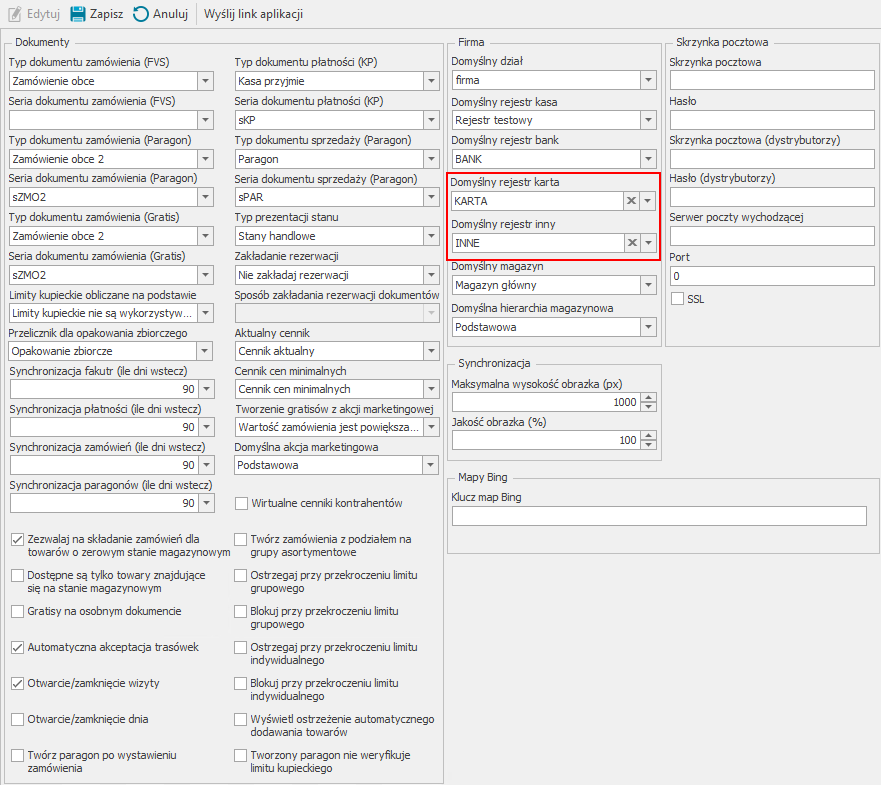Open the Typ prezentacji stanu dropdown

point(430,236)
